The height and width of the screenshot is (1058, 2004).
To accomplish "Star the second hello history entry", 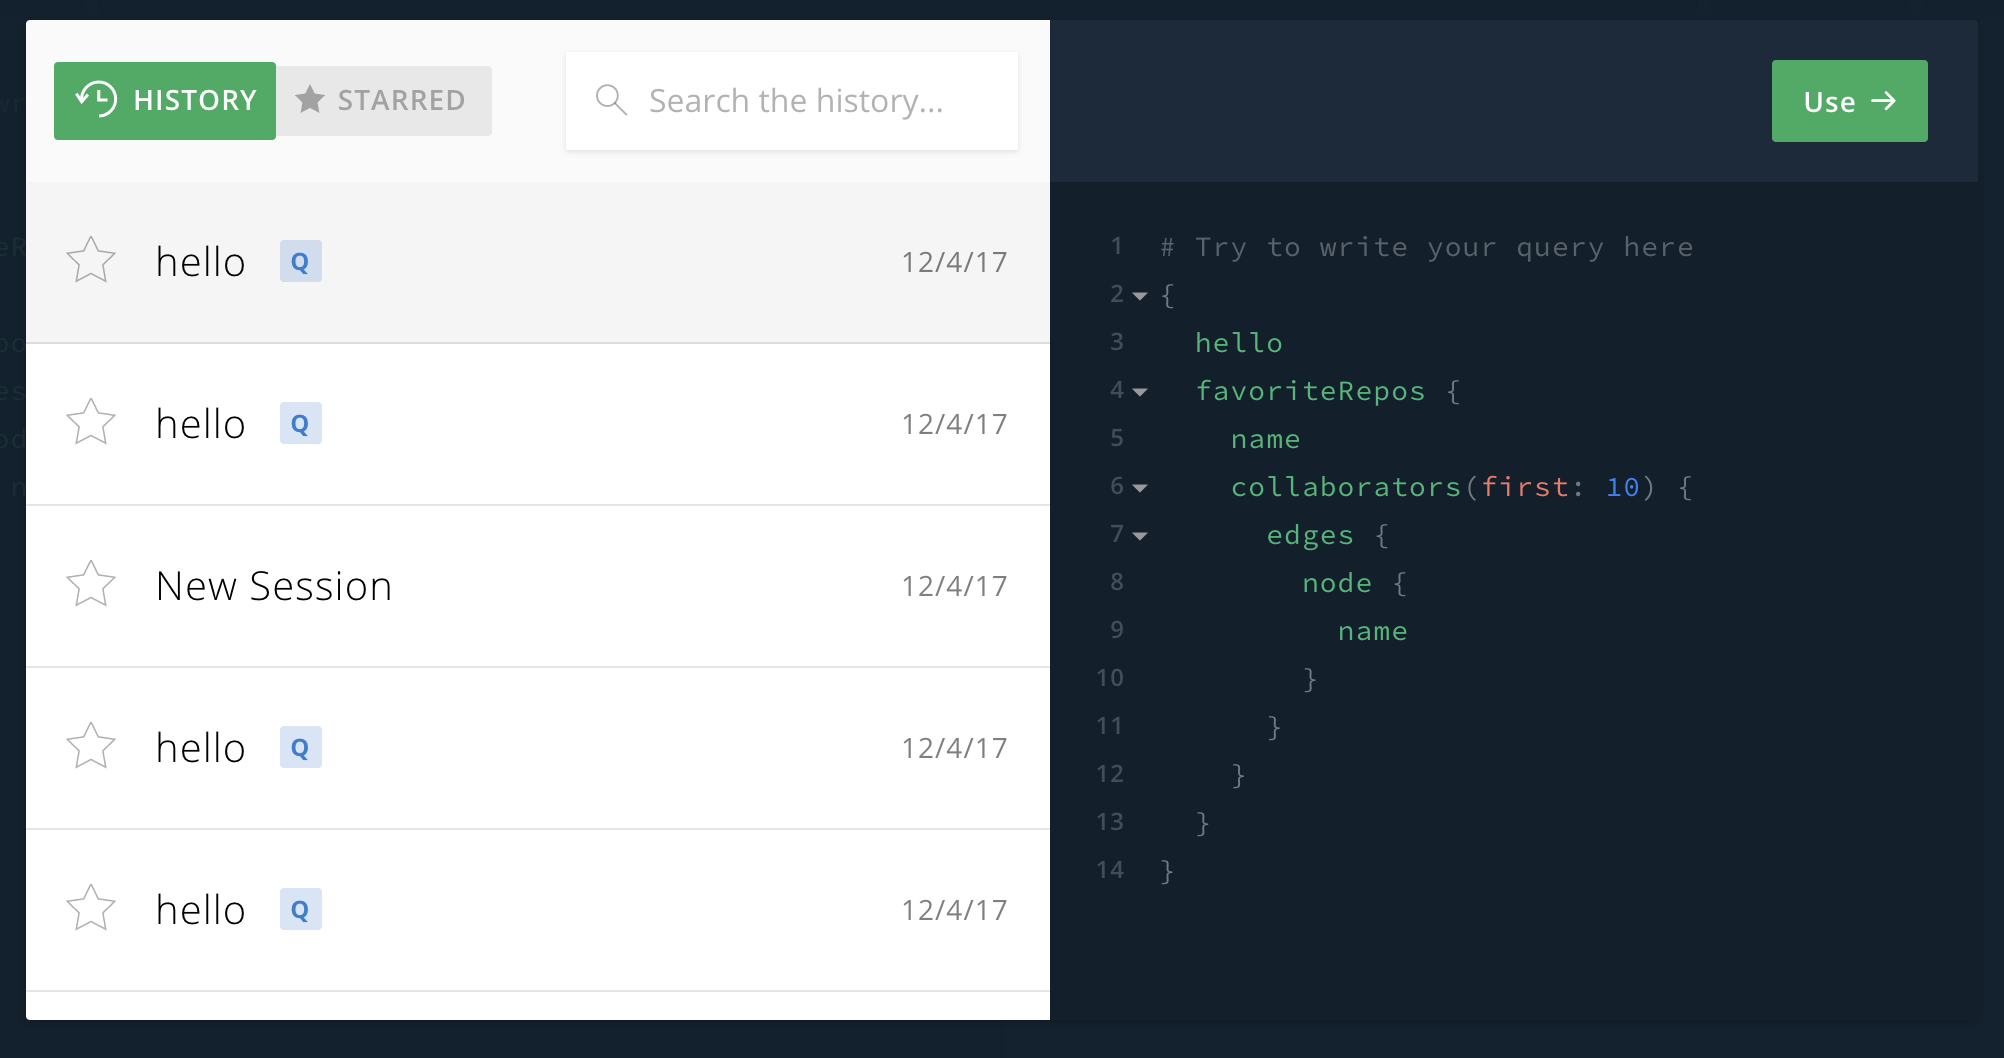I will pos(91,422).
